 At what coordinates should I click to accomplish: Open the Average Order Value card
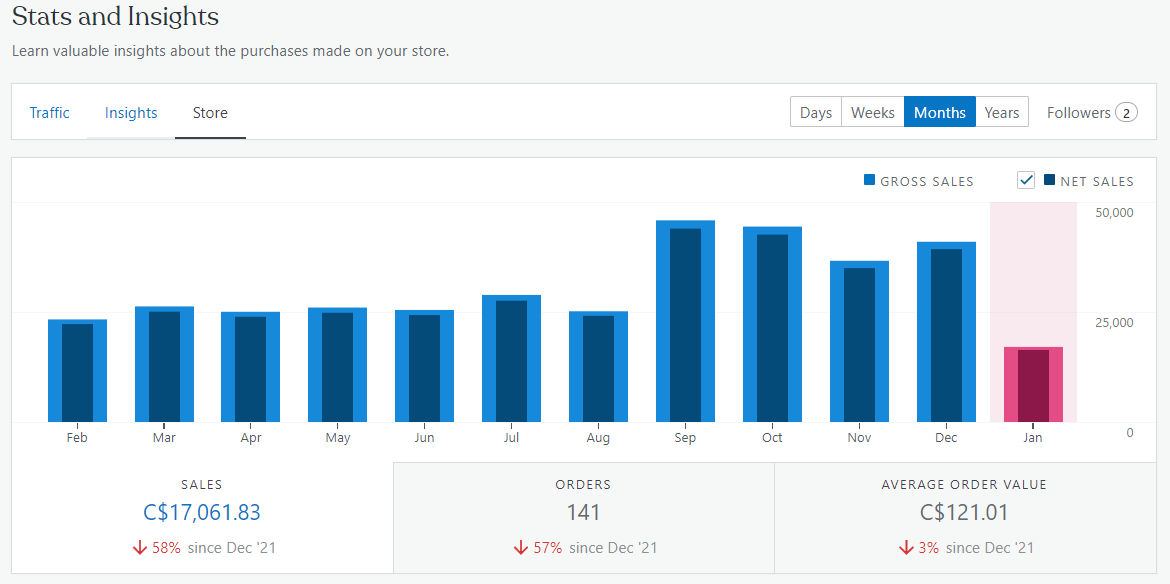point(965,518)
